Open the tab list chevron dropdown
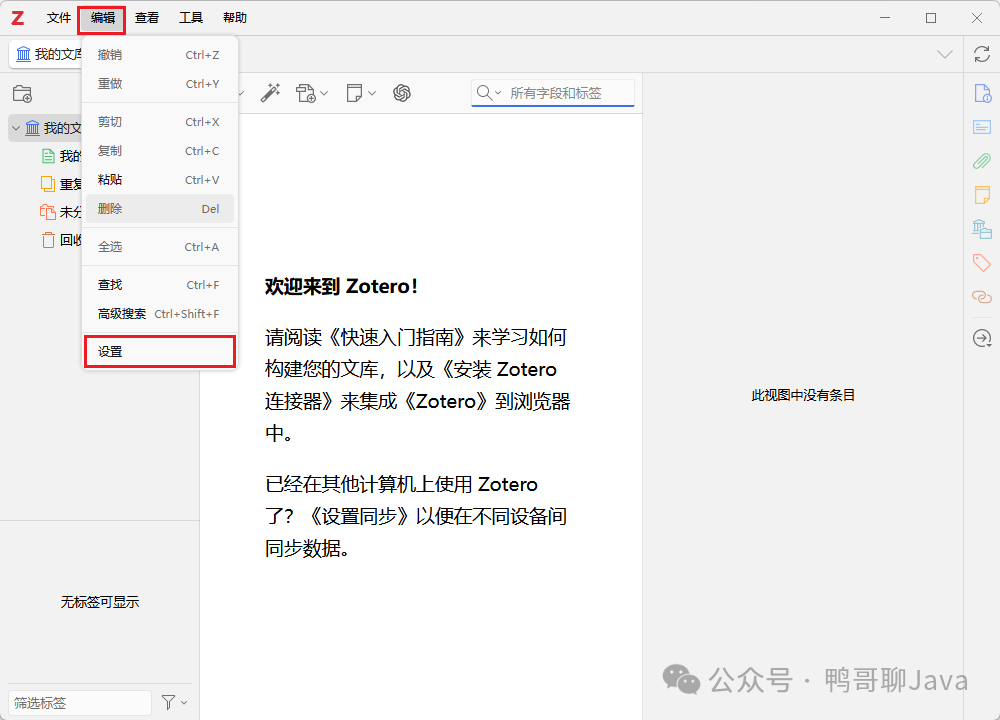Image resolution: width=1000 pixels, height=720 pixels. click(945, 54)
